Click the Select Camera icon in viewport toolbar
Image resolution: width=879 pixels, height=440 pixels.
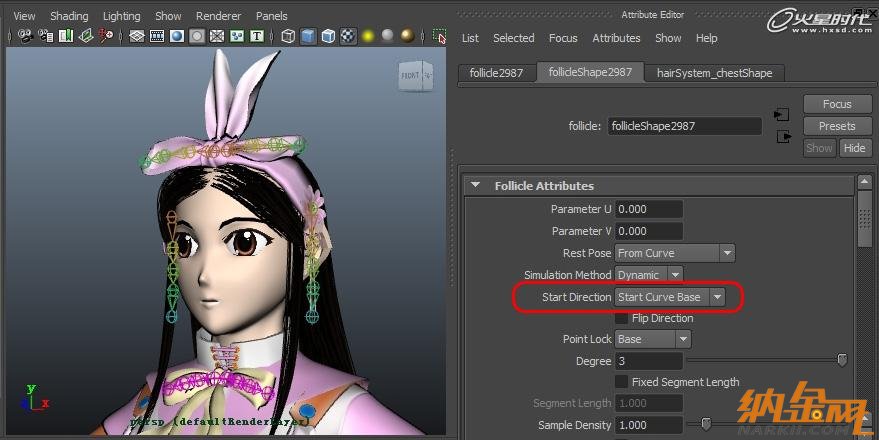point(25,36)
